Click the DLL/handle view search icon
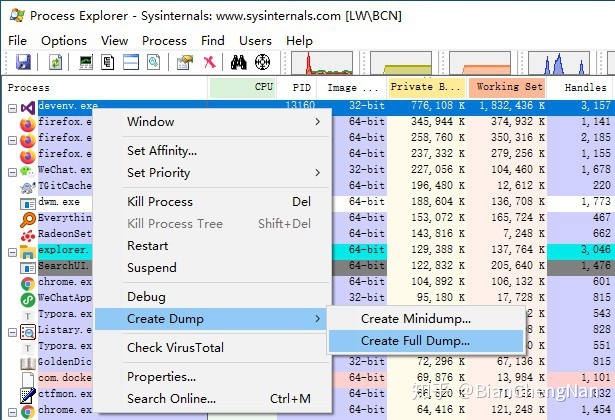The width and height of the screenshot is (615, 420). 153,62
